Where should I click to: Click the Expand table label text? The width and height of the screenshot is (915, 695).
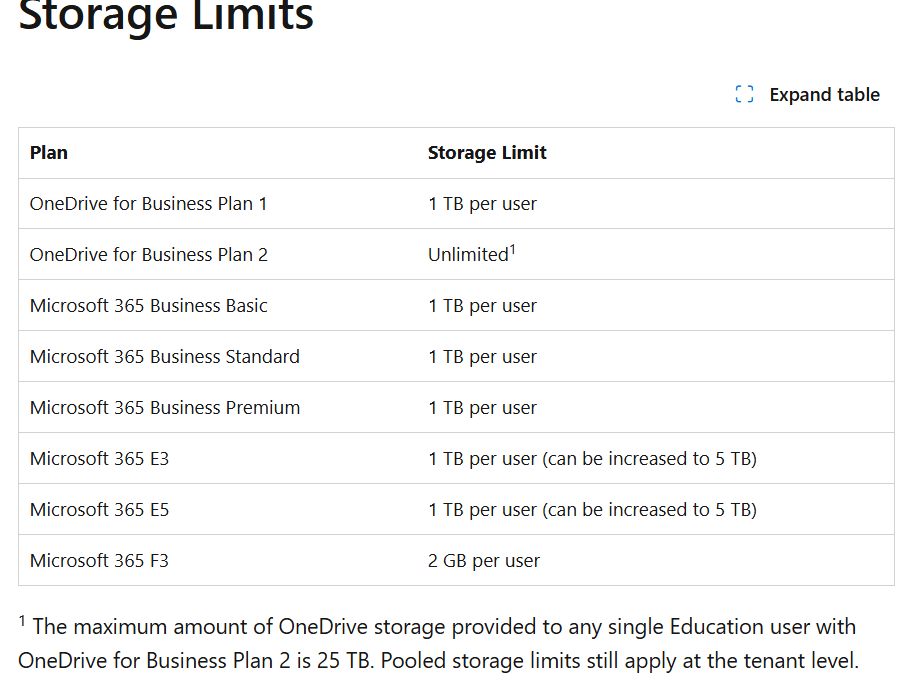pos(824,94)
